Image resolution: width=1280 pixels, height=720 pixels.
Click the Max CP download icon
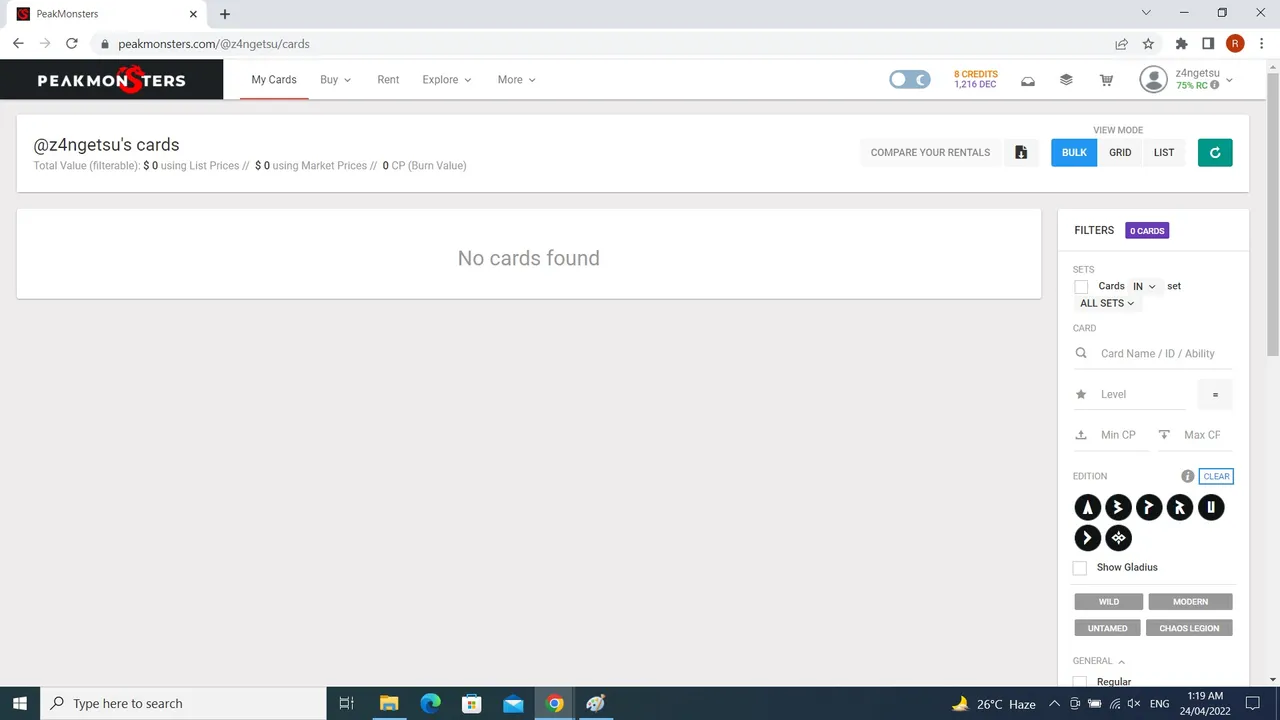[1164, 435]
